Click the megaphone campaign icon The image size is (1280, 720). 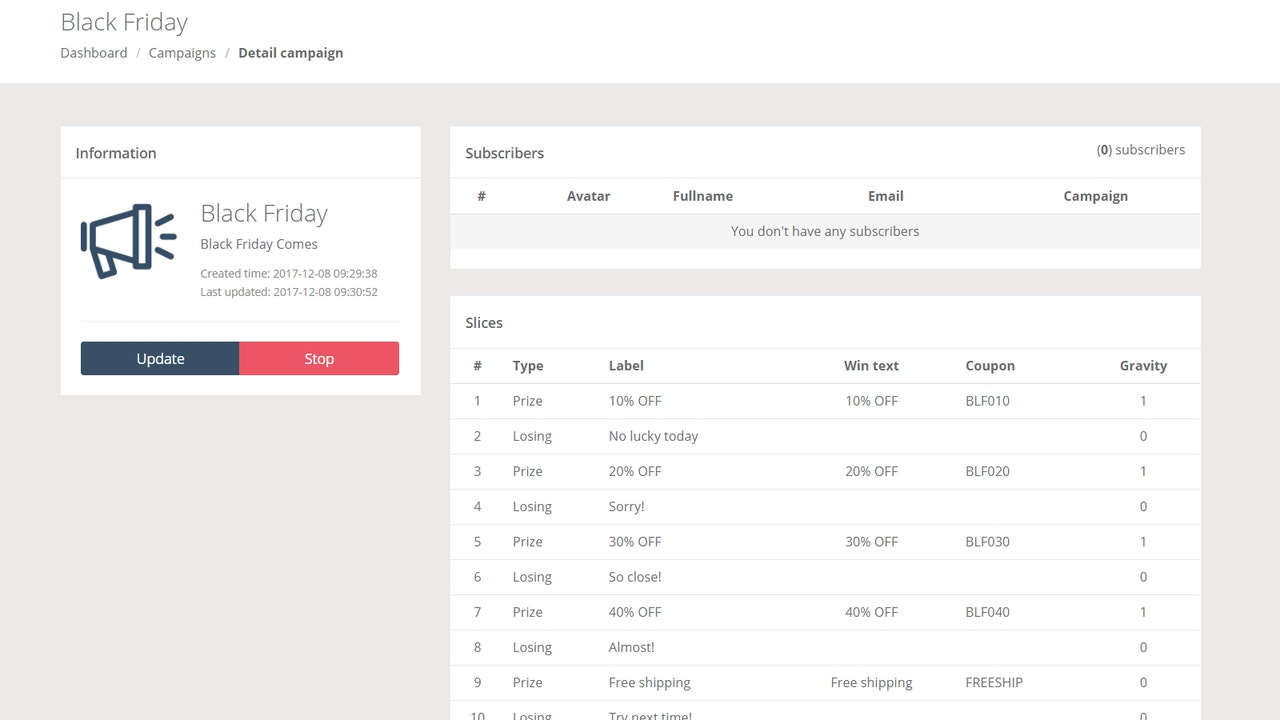[x=128, y=241]
